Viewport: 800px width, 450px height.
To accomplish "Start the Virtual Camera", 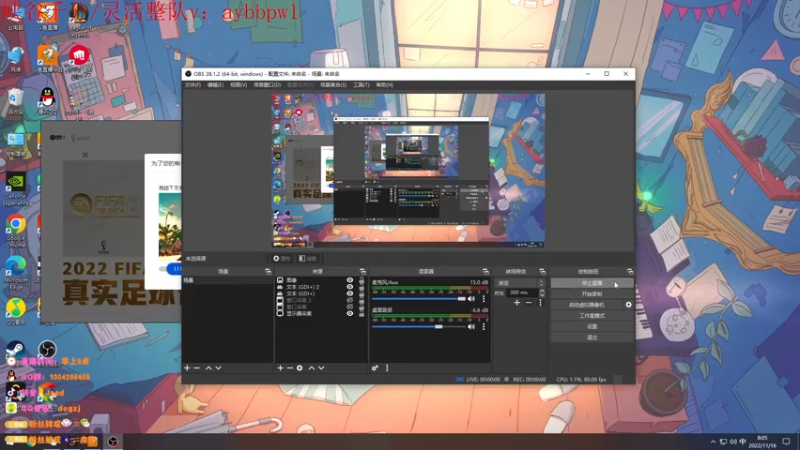I will [587, 305].
